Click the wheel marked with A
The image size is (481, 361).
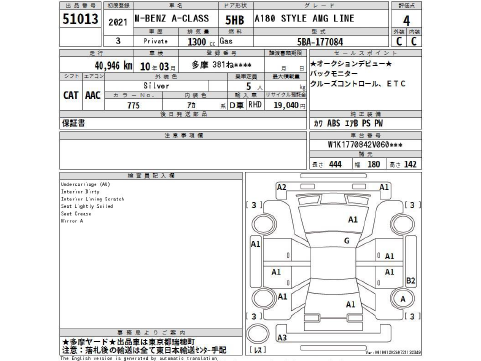pyautogui.click(x=403, y=299)
